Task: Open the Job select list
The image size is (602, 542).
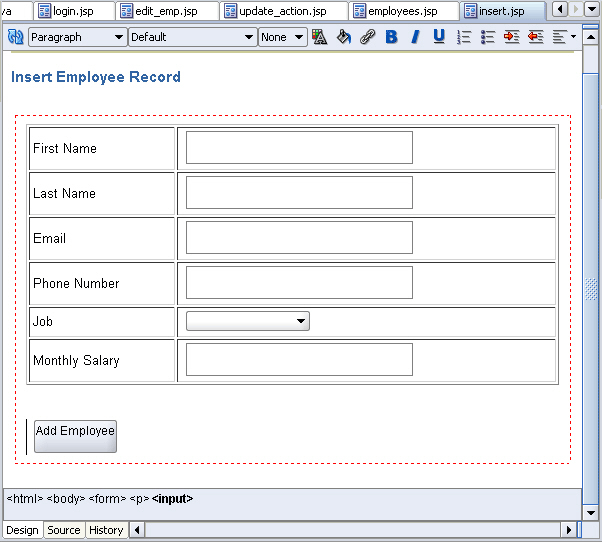Action: pyautogui.click(x=247, y=321)
